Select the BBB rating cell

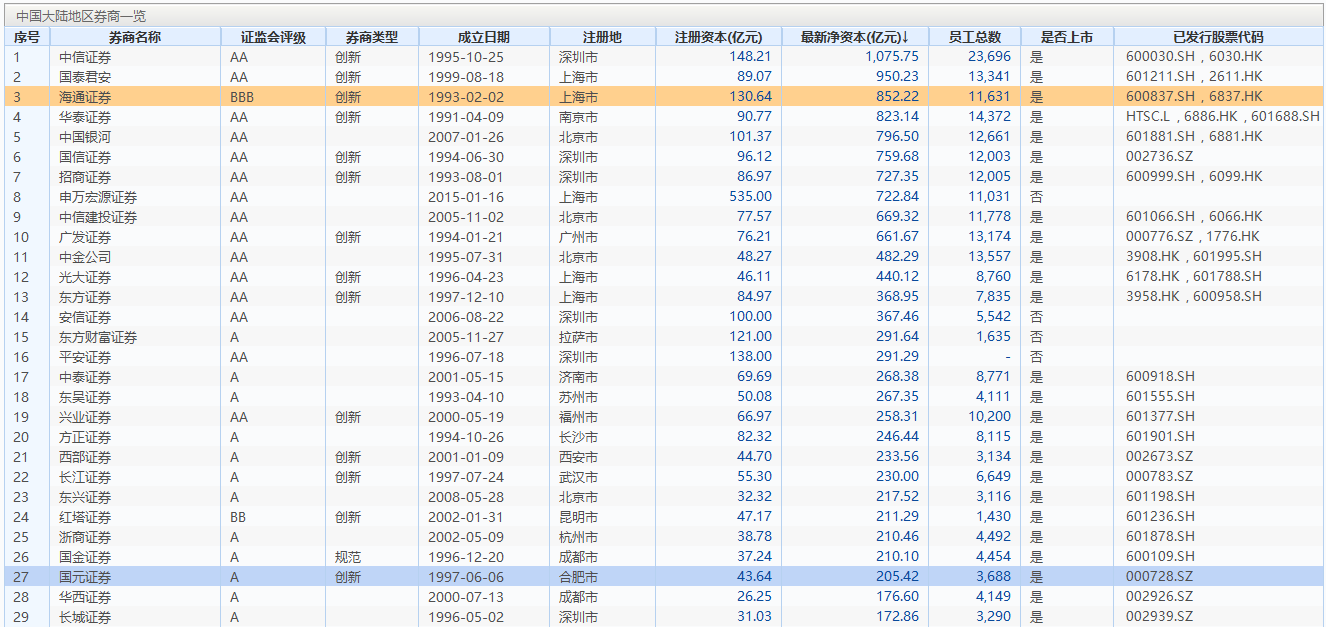tap(242, 97)
